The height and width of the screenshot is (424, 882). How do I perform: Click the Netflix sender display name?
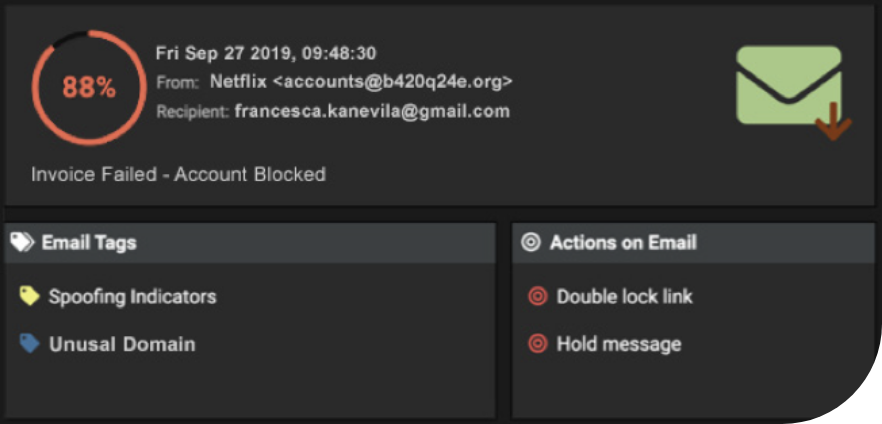(238, 82)
